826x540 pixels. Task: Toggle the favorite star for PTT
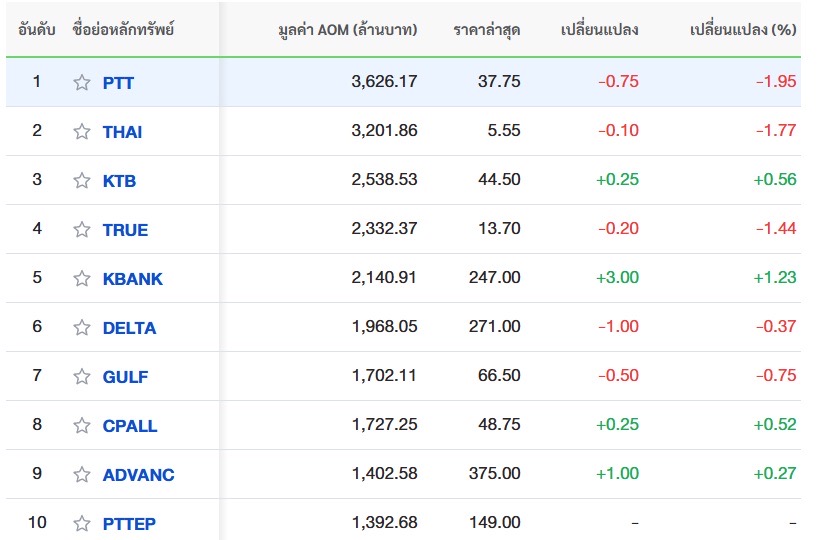[82, 82]
